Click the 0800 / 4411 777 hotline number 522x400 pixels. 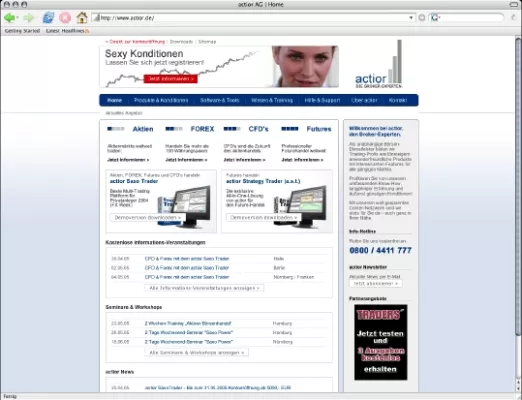pyautogui.click(x=380, y=250)
